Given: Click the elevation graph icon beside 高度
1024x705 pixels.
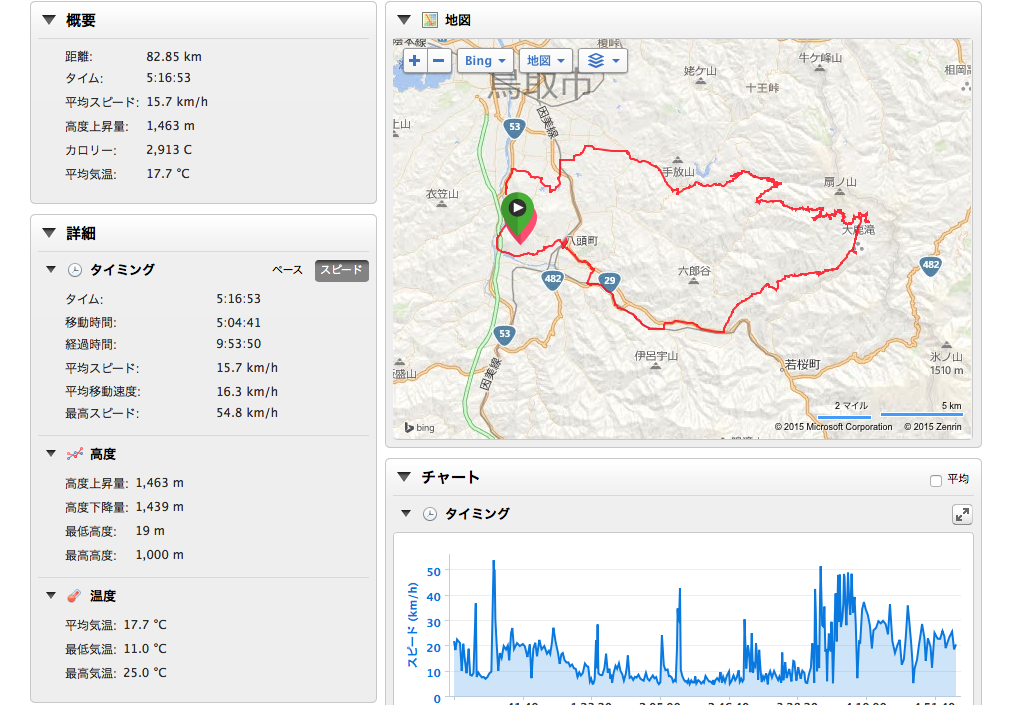Looking at the screenshot, I should pos(75,454).
